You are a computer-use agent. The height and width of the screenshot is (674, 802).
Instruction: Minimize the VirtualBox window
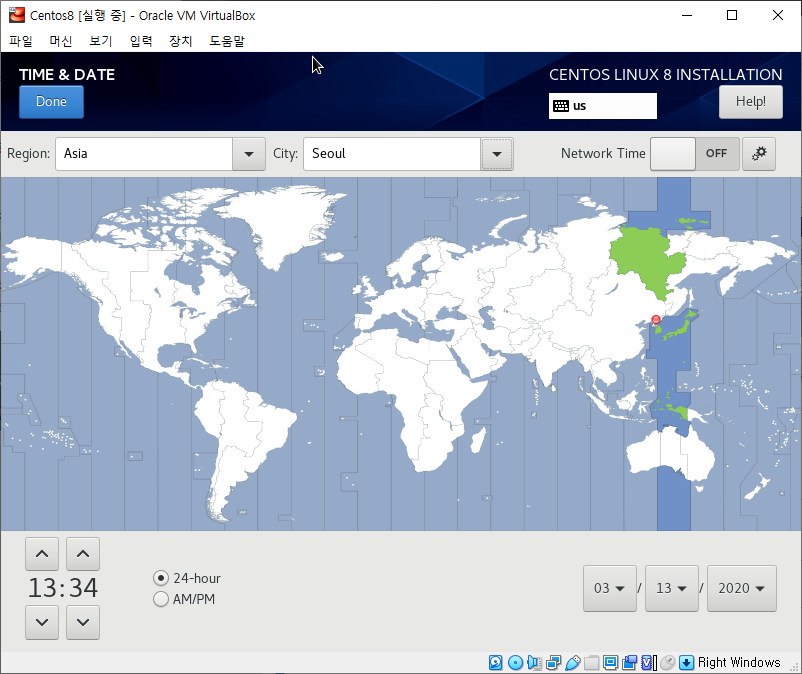pyautogui.click(x=687, y=15)
